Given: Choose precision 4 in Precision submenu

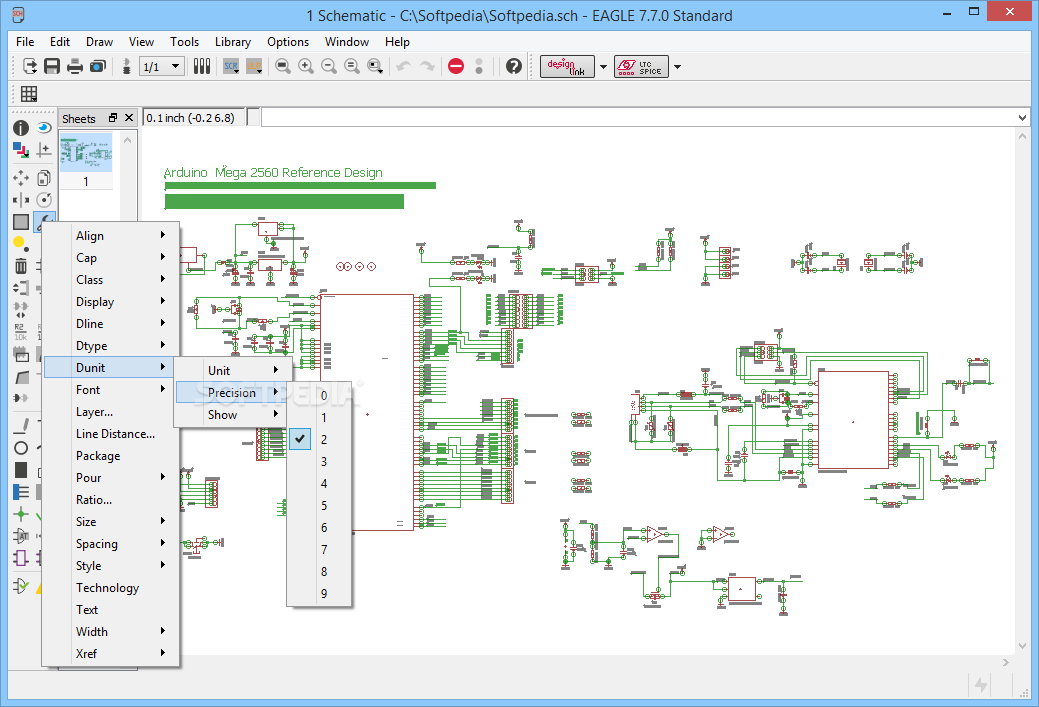Looking at the screenshot, I should [319, 483].
